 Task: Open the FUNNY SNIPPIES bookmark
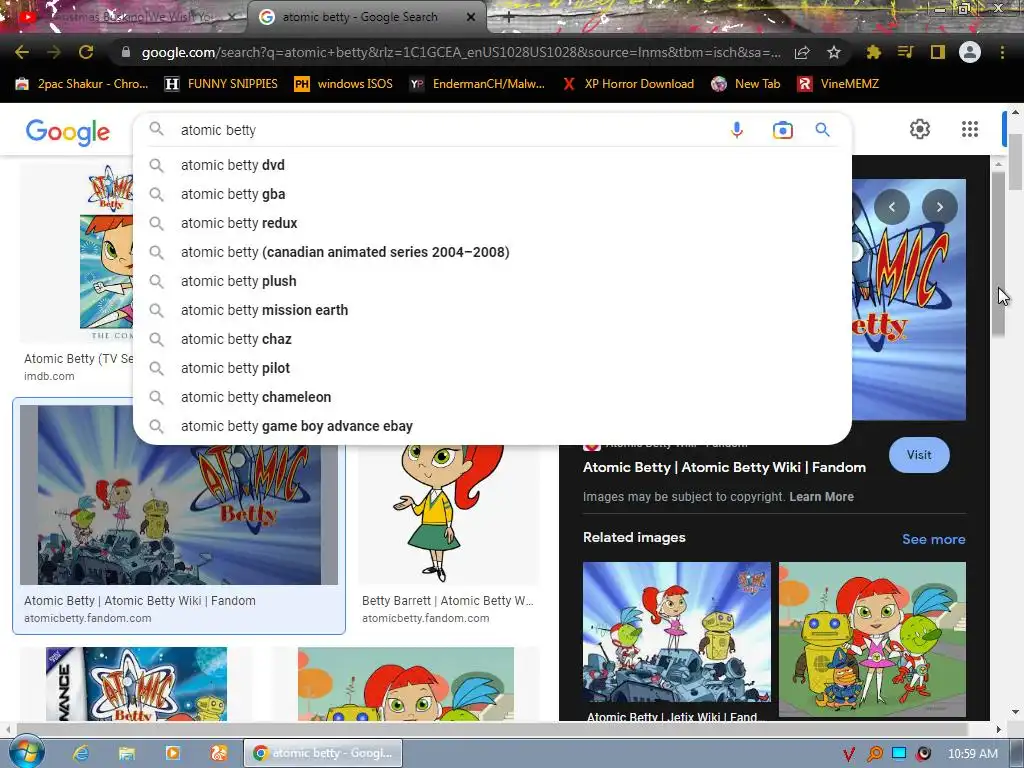point(221,84)
